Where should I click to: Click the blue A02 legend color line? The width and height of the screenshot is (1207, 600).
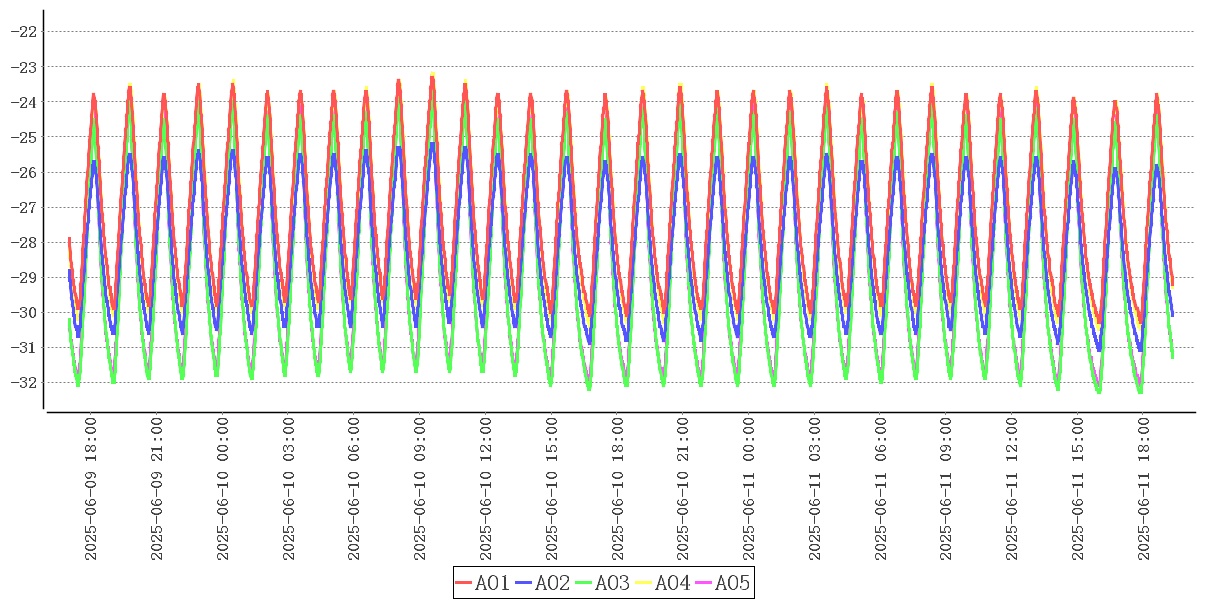(524, 583)
